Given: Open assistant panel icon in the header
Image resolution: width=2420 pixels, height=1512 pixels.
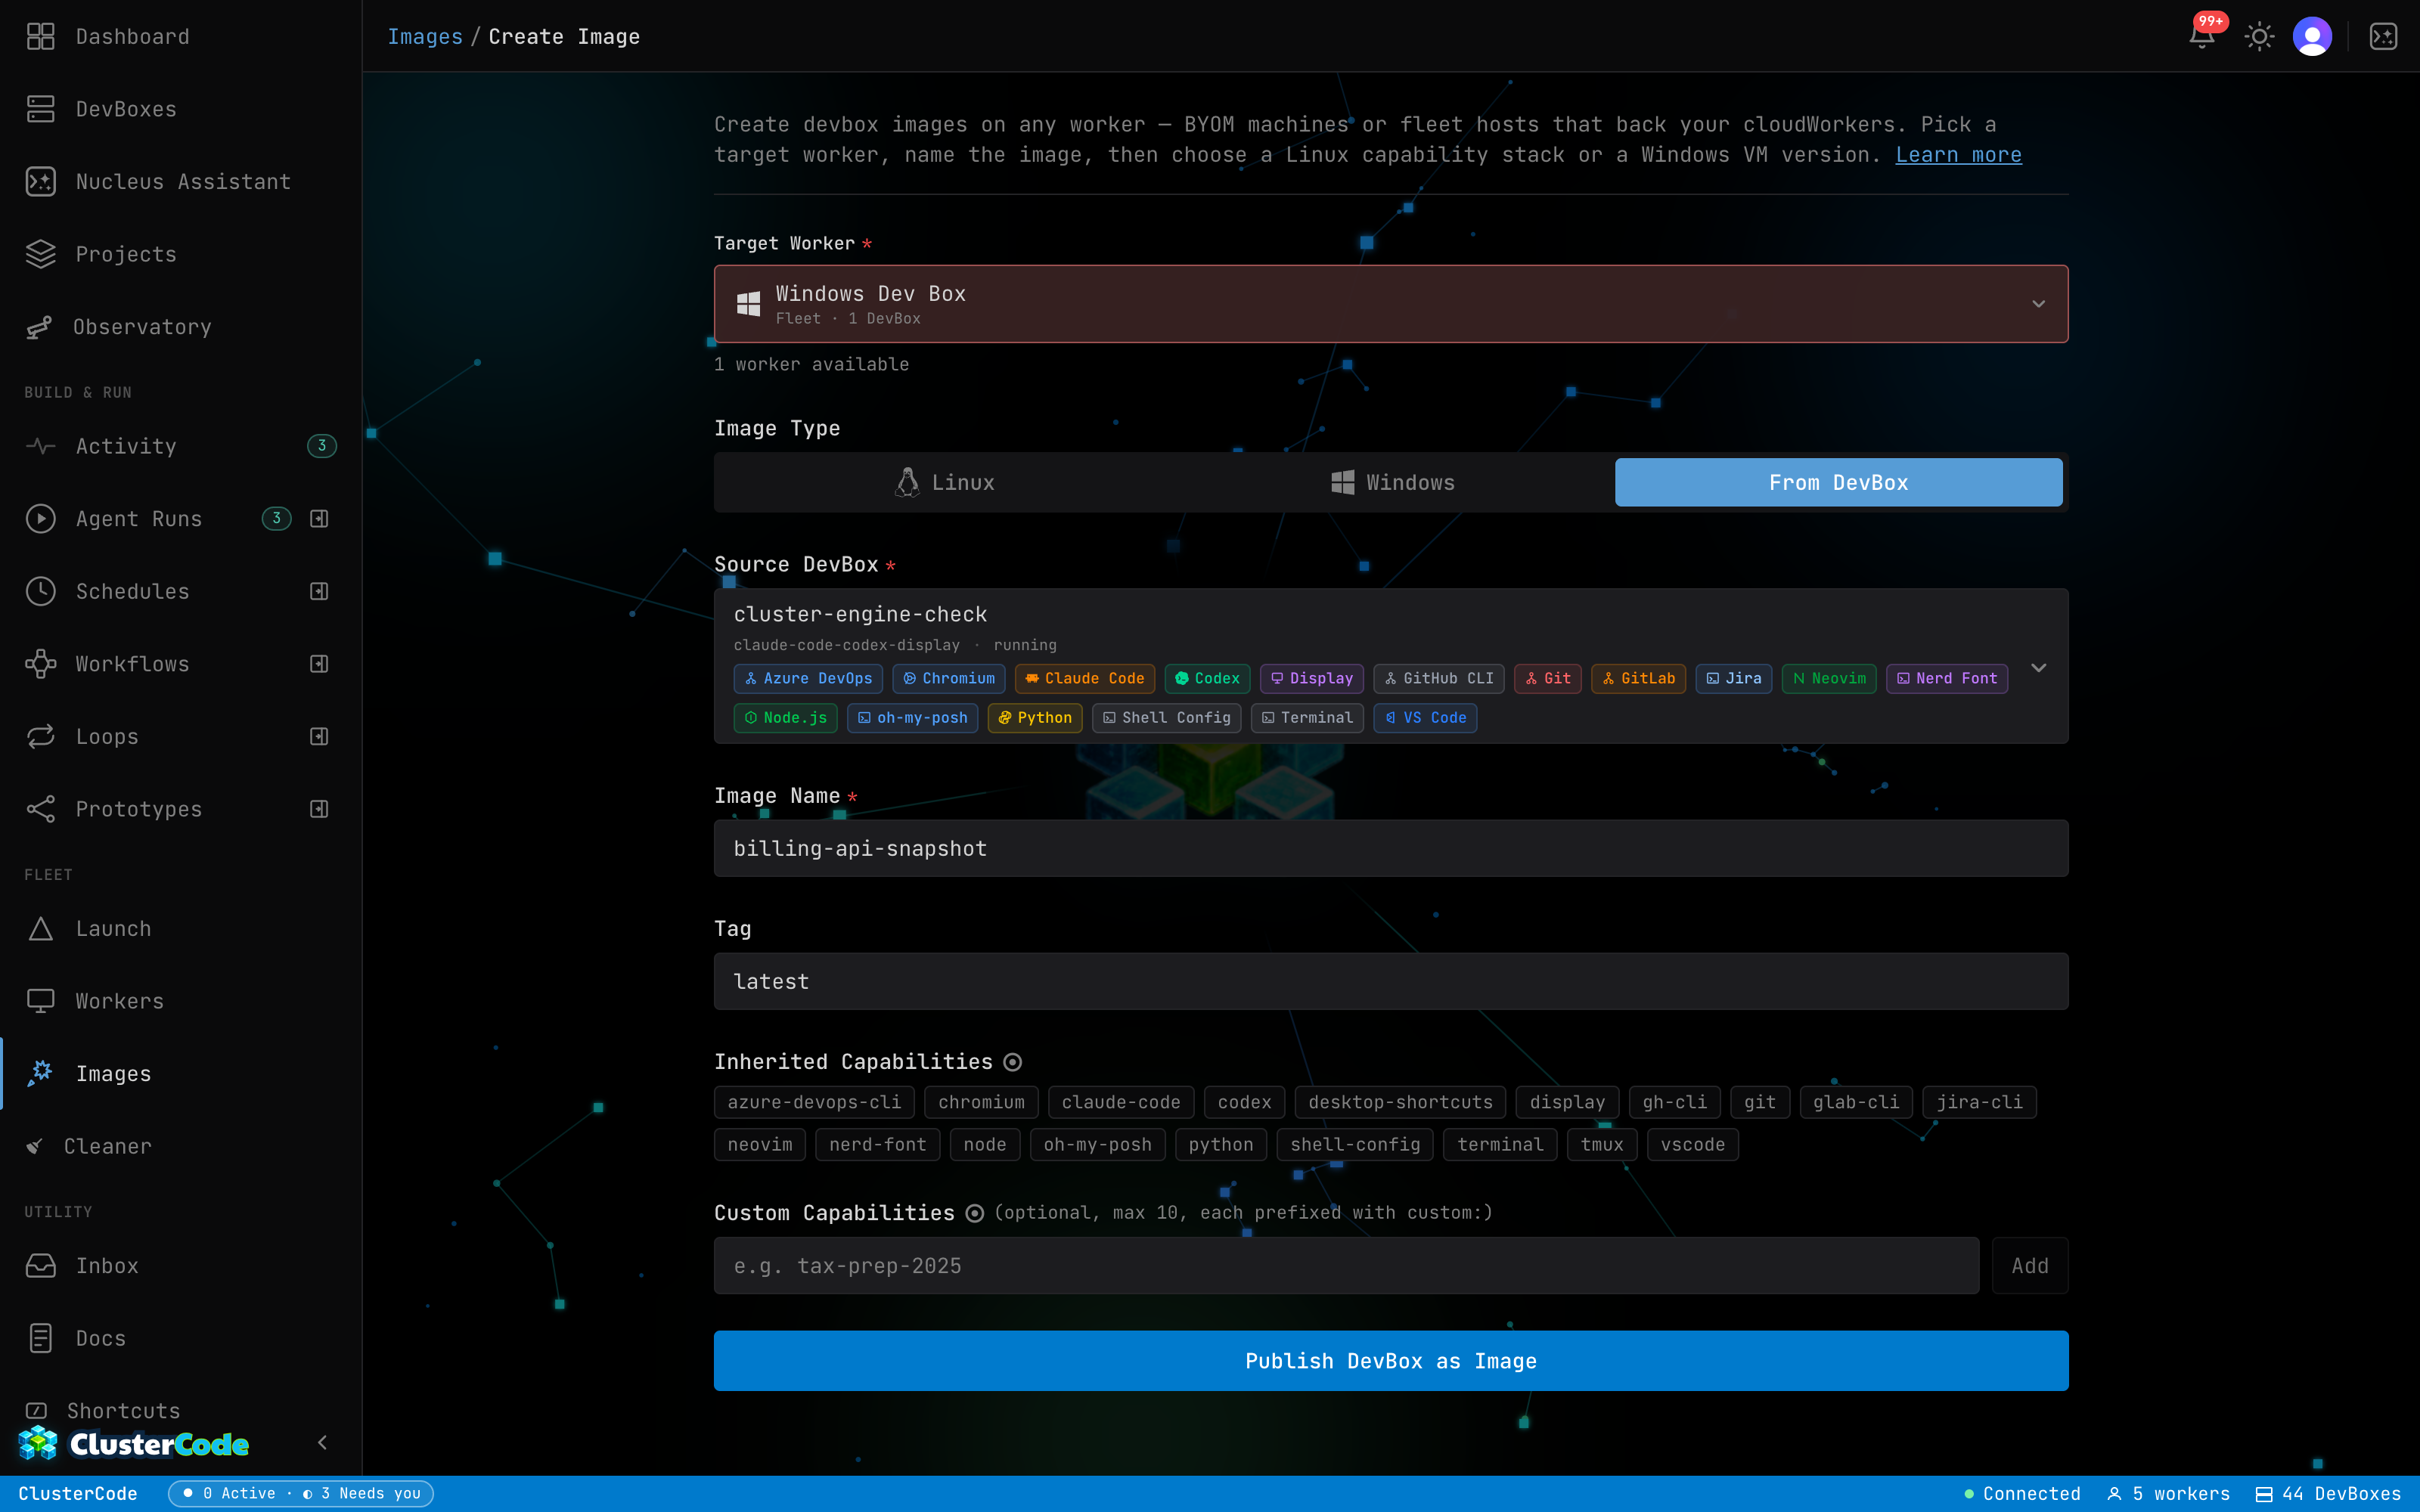Looking at the screenshot, I should (x=2384, y=37).
